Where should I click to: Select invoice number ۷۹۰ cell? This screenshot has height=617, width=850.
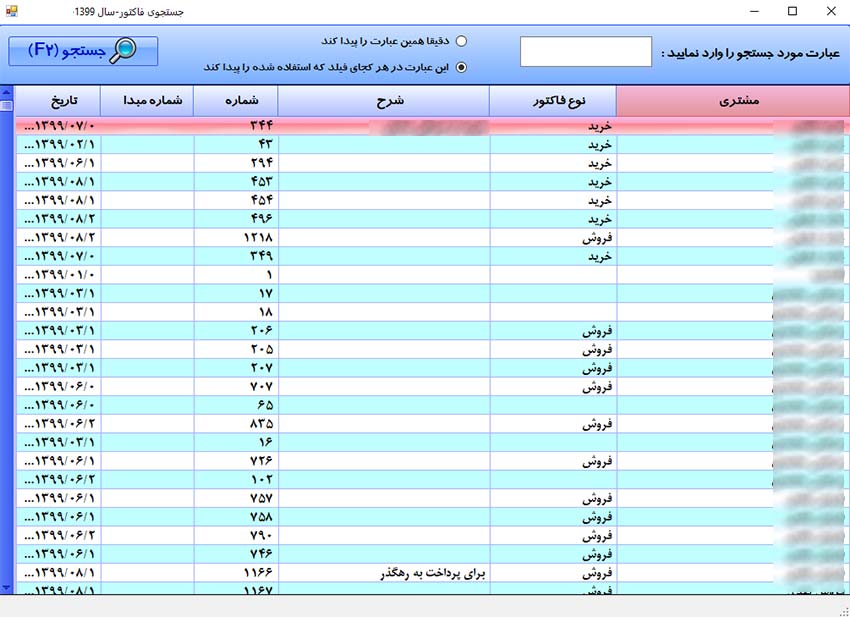point(236,535)
